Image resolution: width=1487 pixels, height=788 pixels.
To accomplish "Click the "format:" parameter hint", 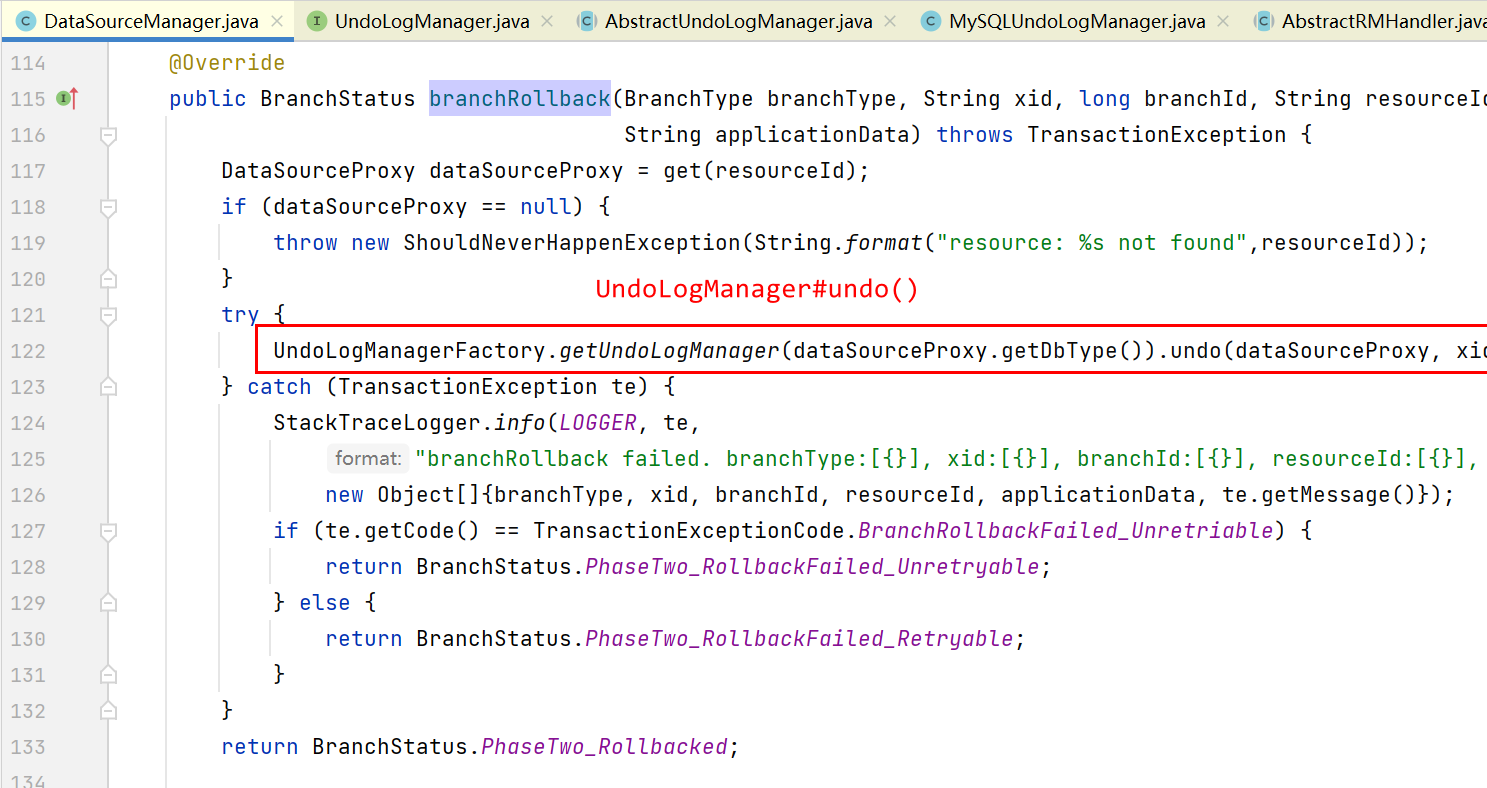I will [369, 459].
